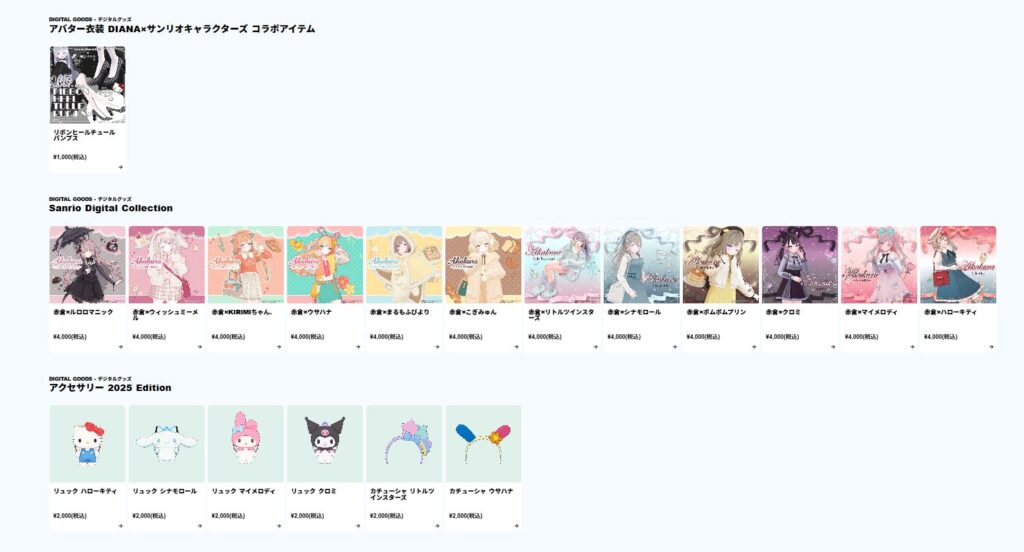Click the arrow icon on カチューシャ ウサハナ card
This screenshot has width=1024, height=552.
517,526
